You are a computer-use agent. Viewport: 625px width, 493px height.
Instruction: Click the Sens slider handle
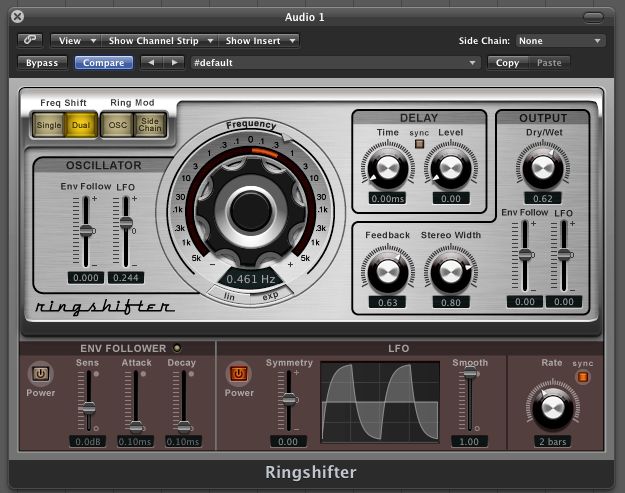click(88, 408)
